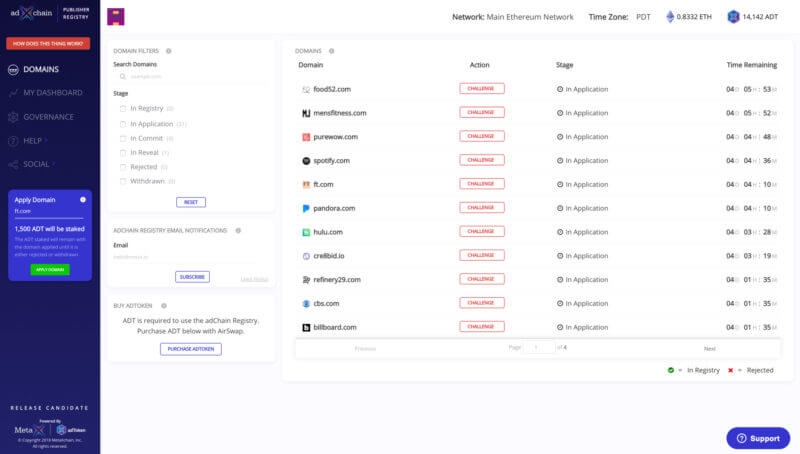This screenshot has width=800, height=454.
Task: Click the pandora.com favicon
Action: point(306,208)
